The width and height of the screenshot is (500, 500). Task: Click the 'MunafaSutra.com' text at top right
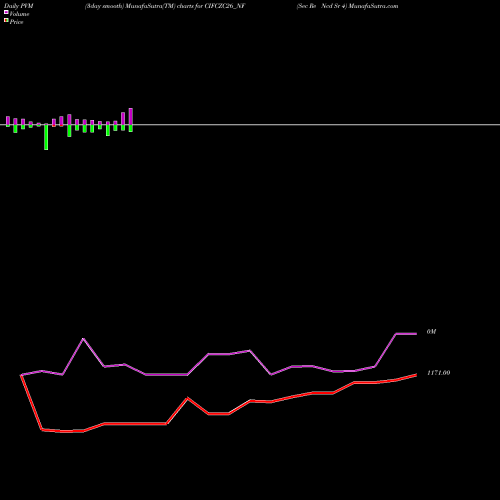click(x=373, y=6)
